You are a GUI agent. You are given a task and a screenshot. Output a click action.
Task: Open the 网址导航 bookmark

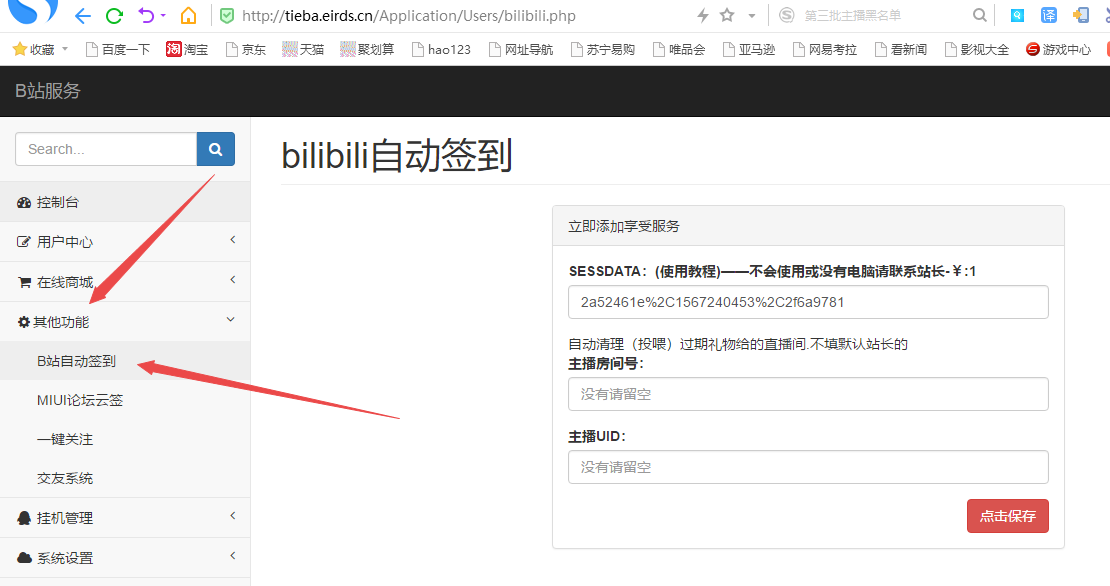(521, 49)
